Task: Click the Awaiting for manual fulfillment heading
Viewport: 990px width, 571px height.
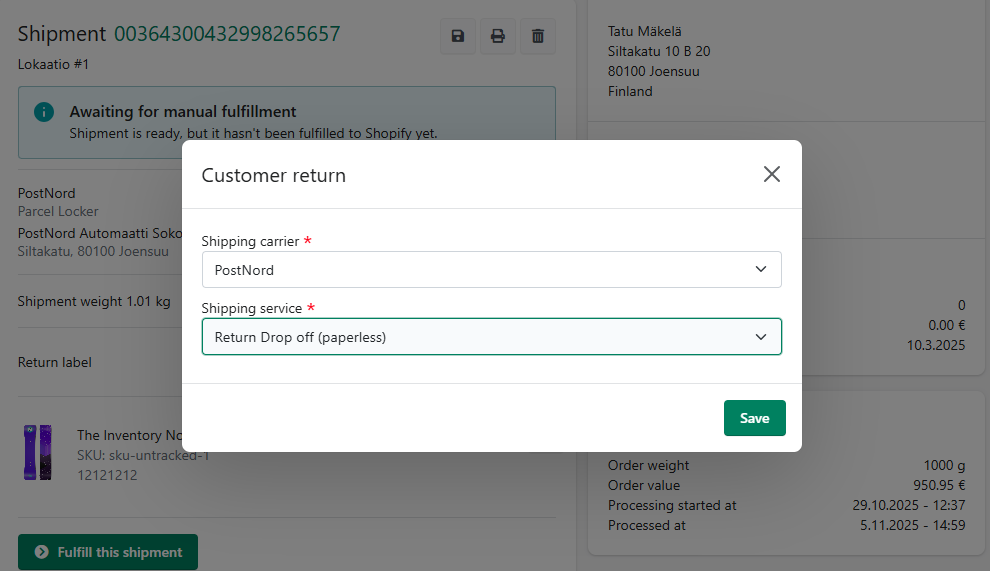Action: [x=182, y=112]
